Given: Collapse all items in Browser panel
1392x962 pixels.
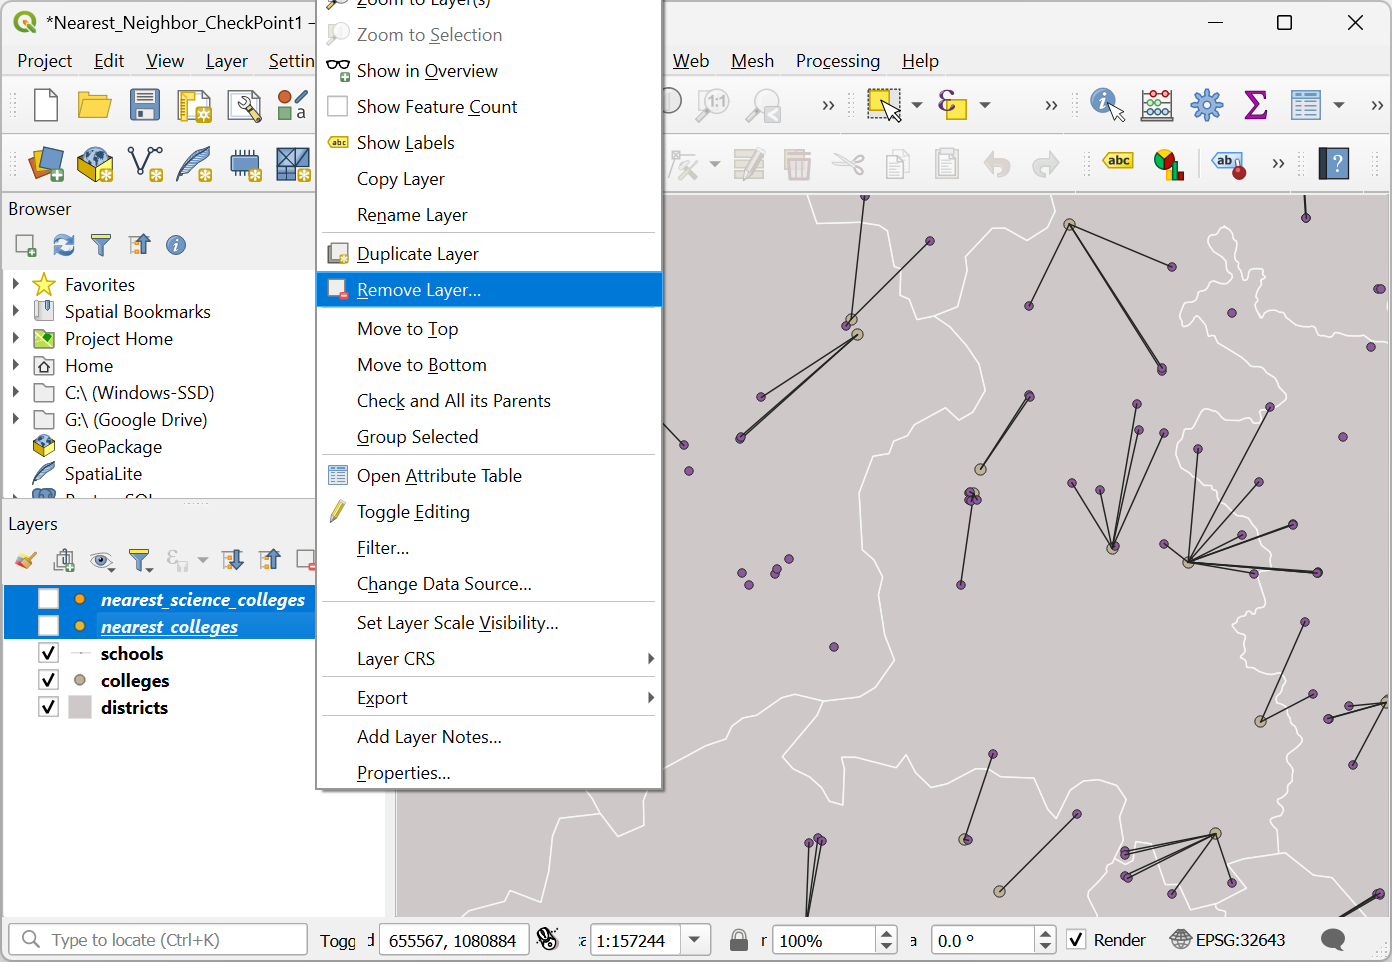Looking at the screenshot, I should click(x=139, y=245).
